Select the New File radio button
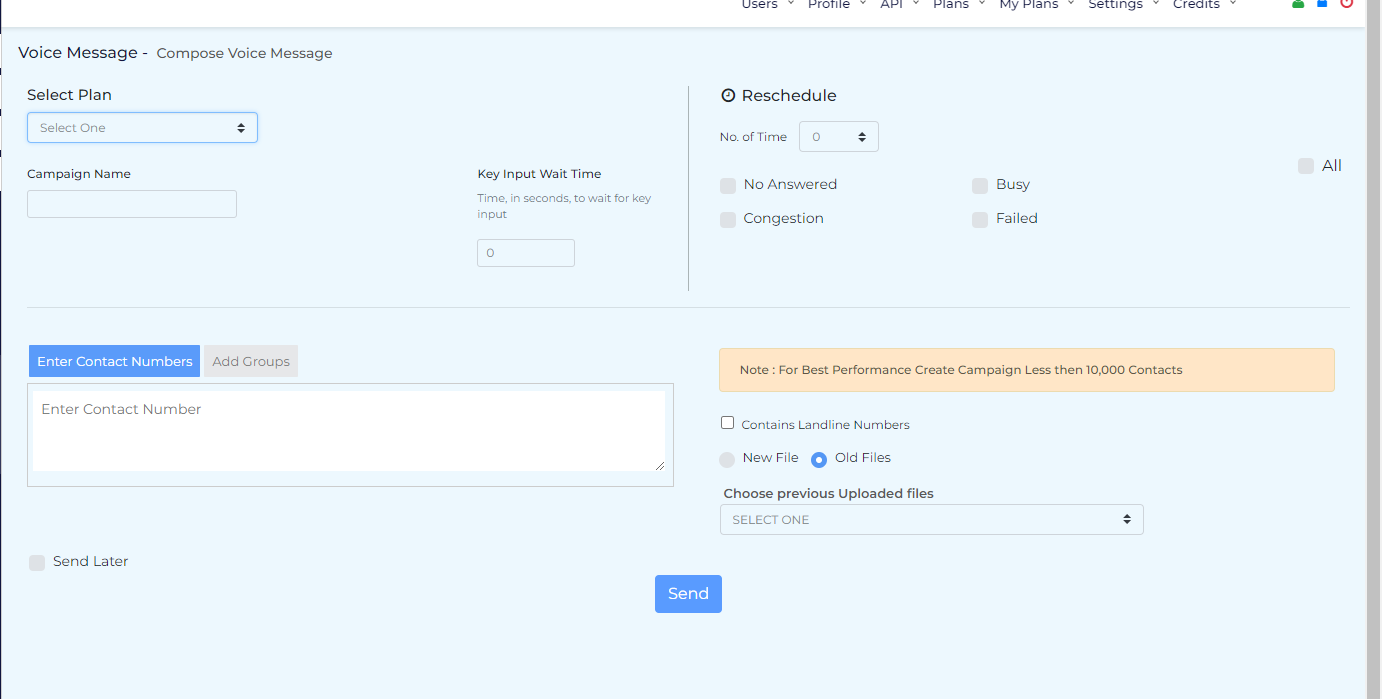 coord(727,460)
